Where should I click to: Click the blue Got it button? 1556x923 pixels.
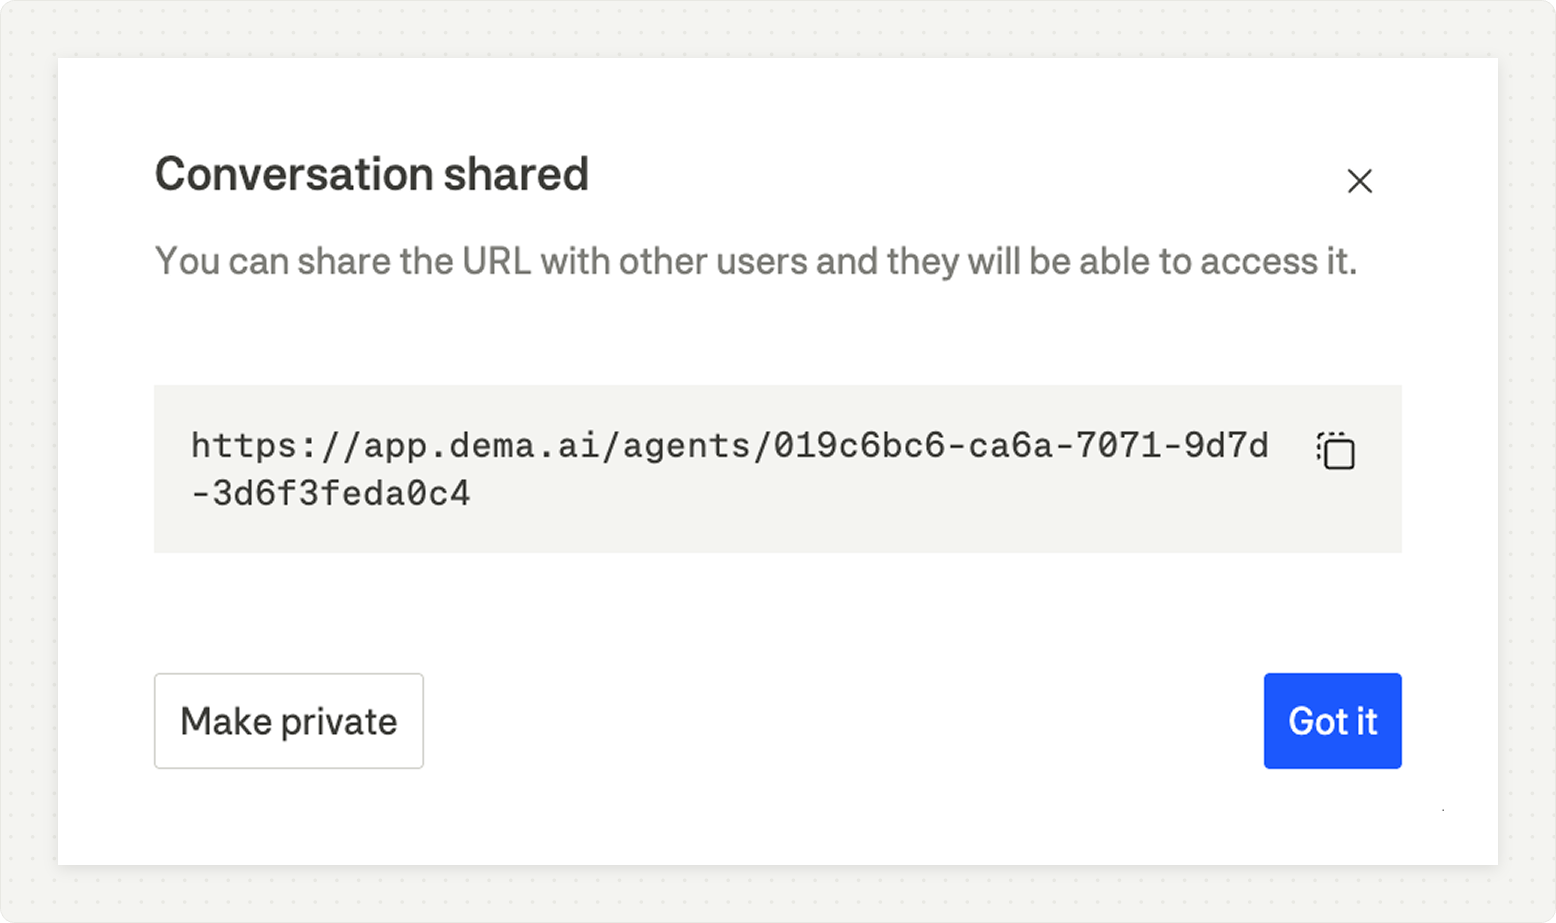click(x=1332, y=721)
